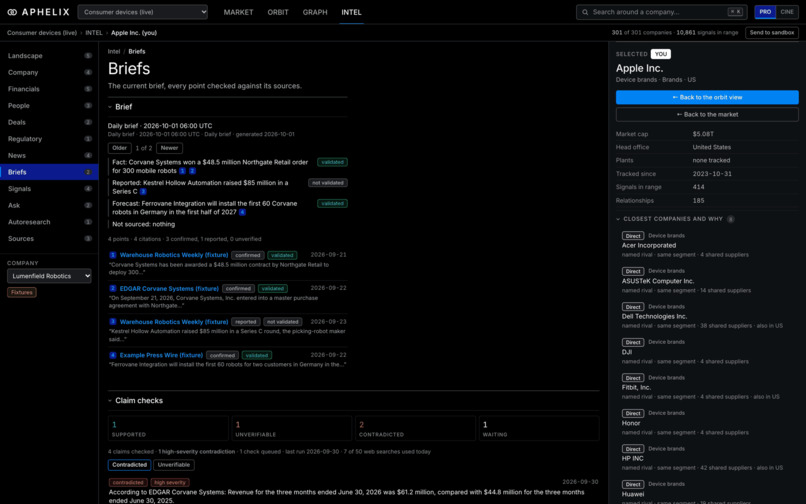The width and height of the screenshot is (806, 504).
Task: Click Back to the market
Action: point(707,115)
